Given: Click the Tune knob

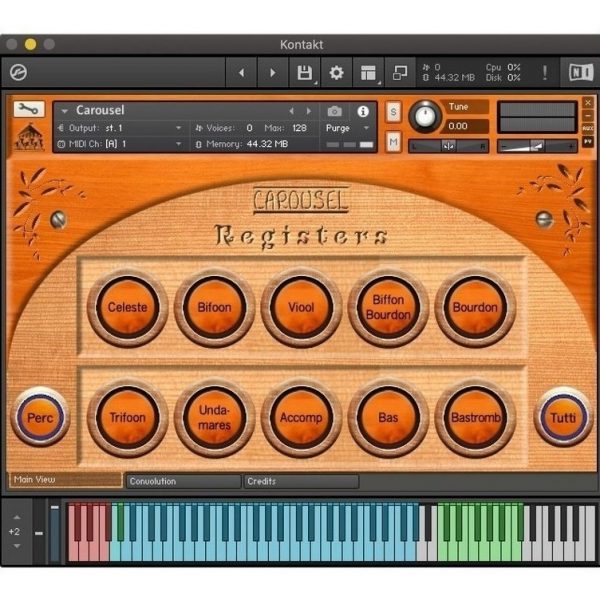Looking at the screenshot, I should tap(425, 116).
